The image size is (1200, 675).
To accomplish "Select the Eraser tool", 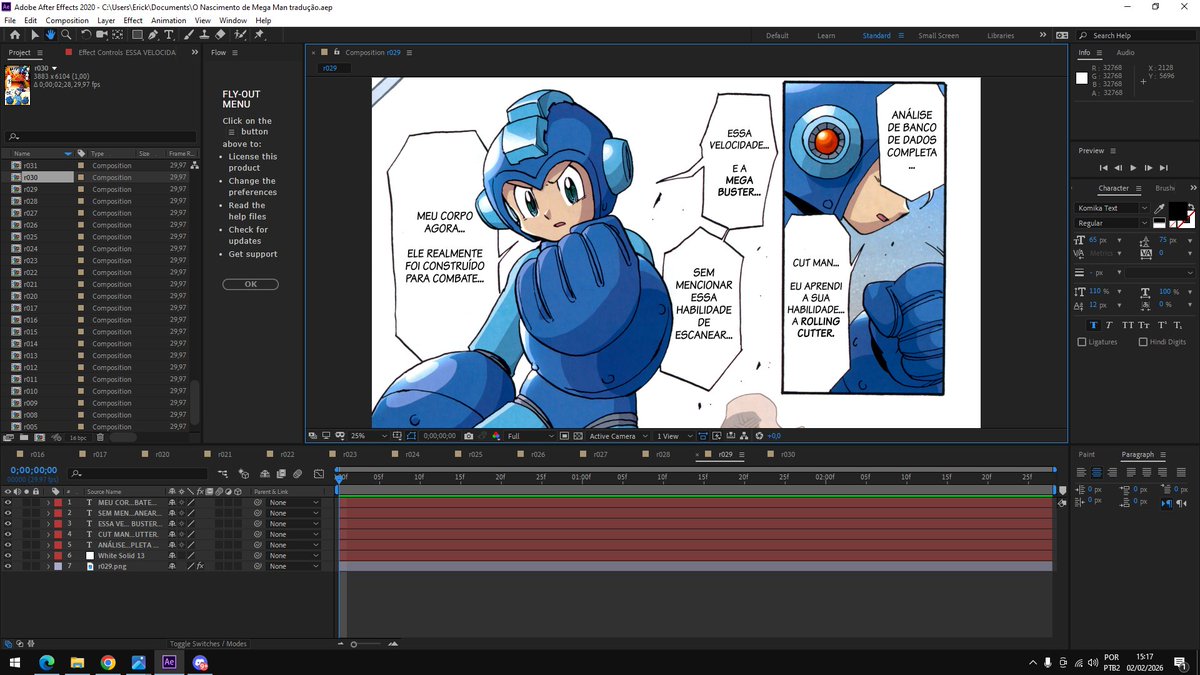I will coord(219,35).
